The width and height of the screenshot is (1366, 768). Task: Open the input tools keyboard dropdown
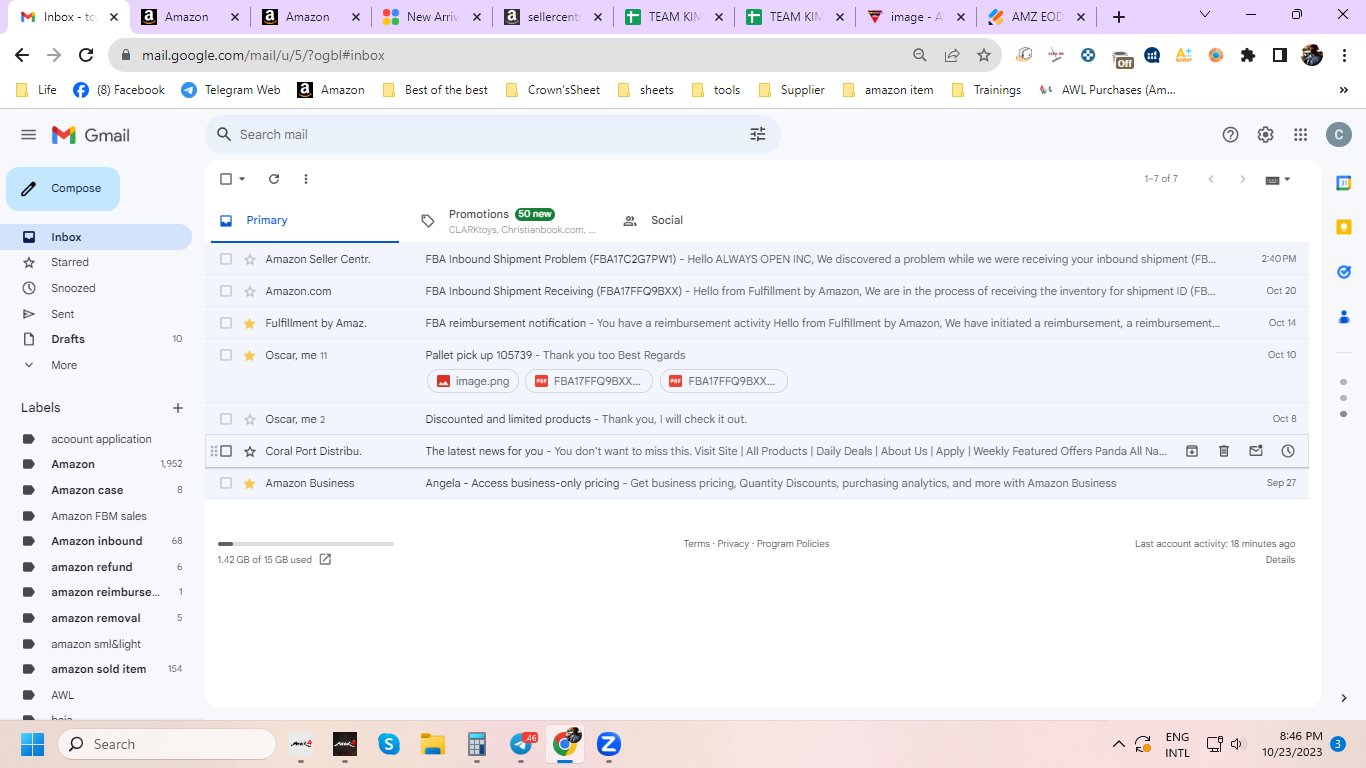click(x=1279, y=179)
